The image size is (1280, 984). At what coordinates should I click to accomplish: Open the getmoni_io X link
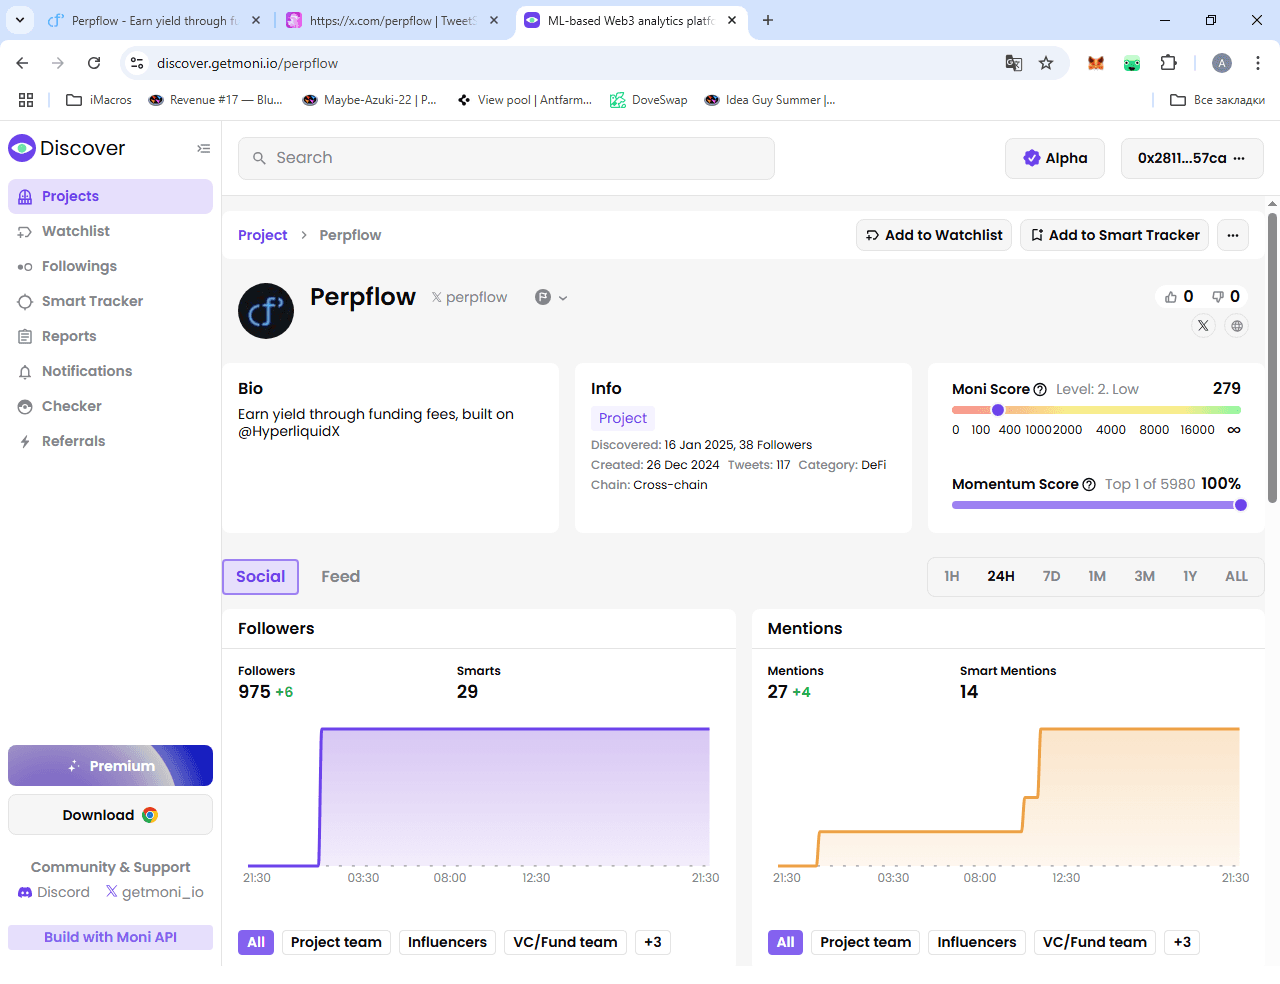(154, 892)
